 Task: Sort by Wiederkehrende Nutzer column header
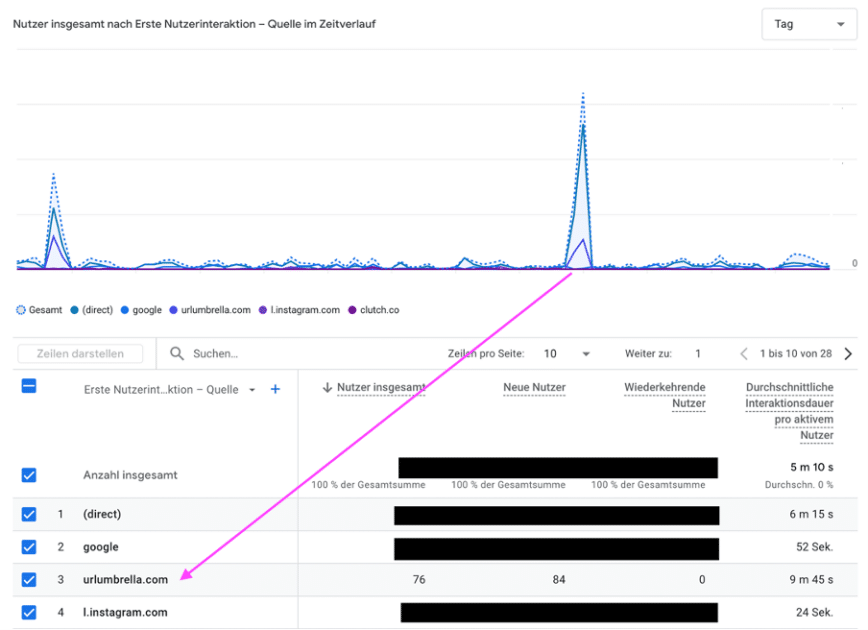pos(665,395)
